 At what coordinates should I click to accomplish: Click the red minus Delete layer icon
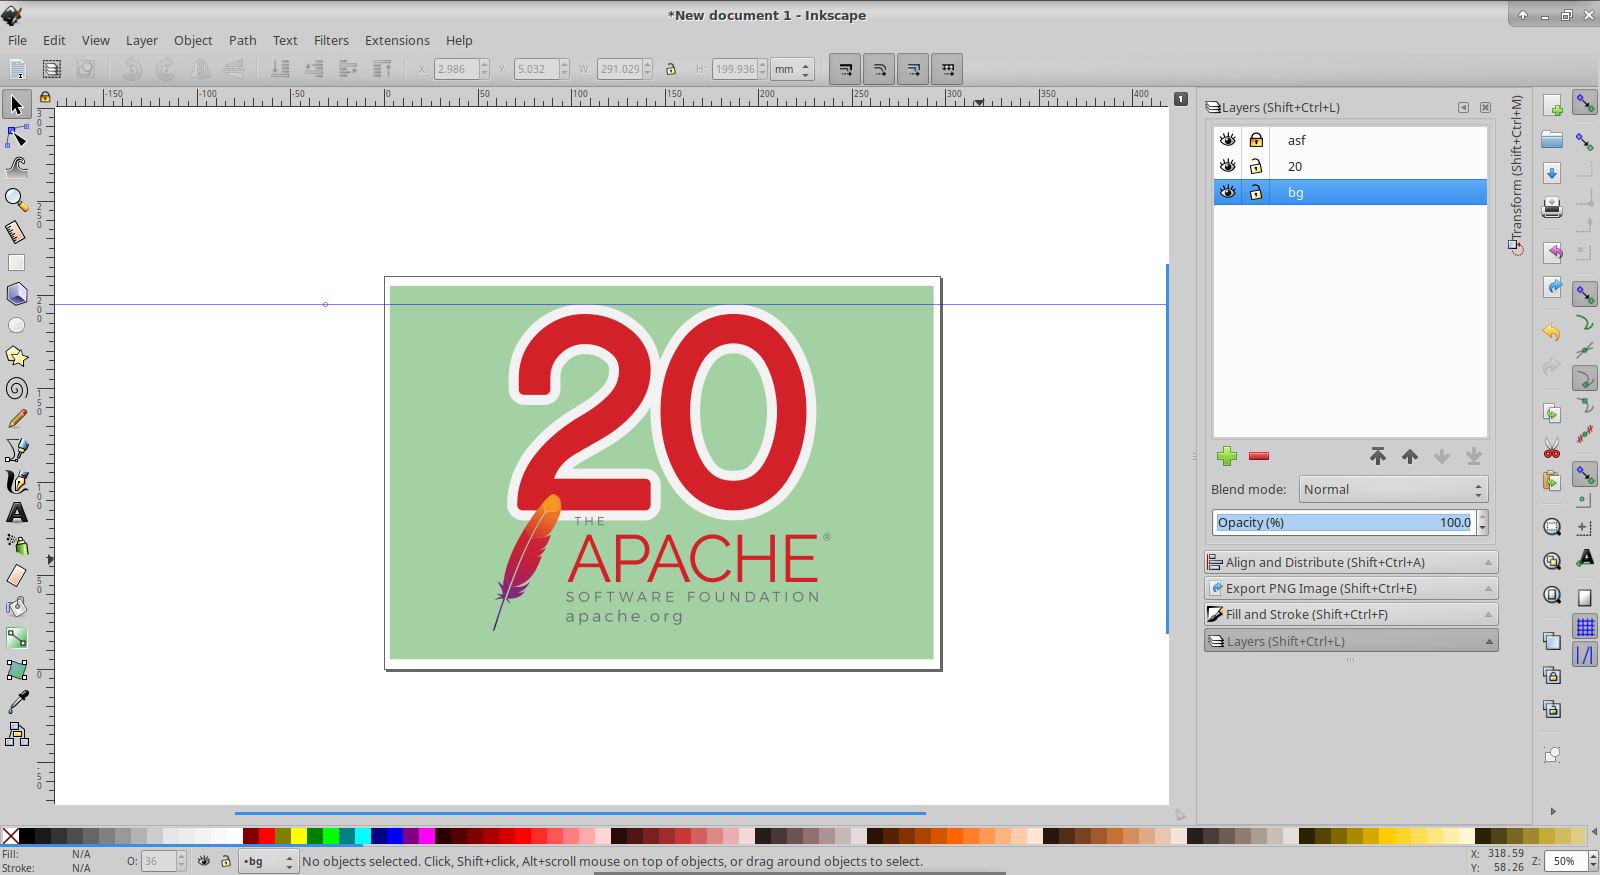1259,456
